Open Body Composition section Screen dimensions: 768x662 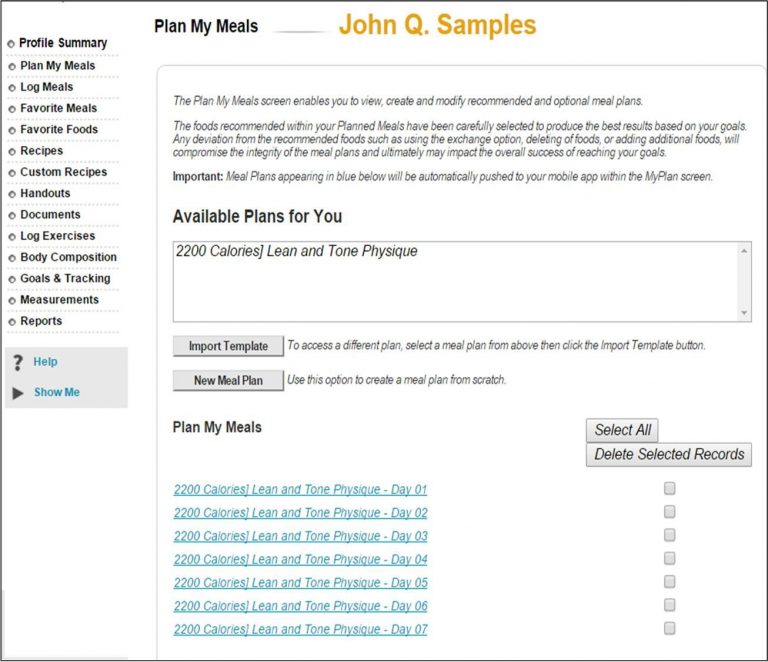[68, 257]
